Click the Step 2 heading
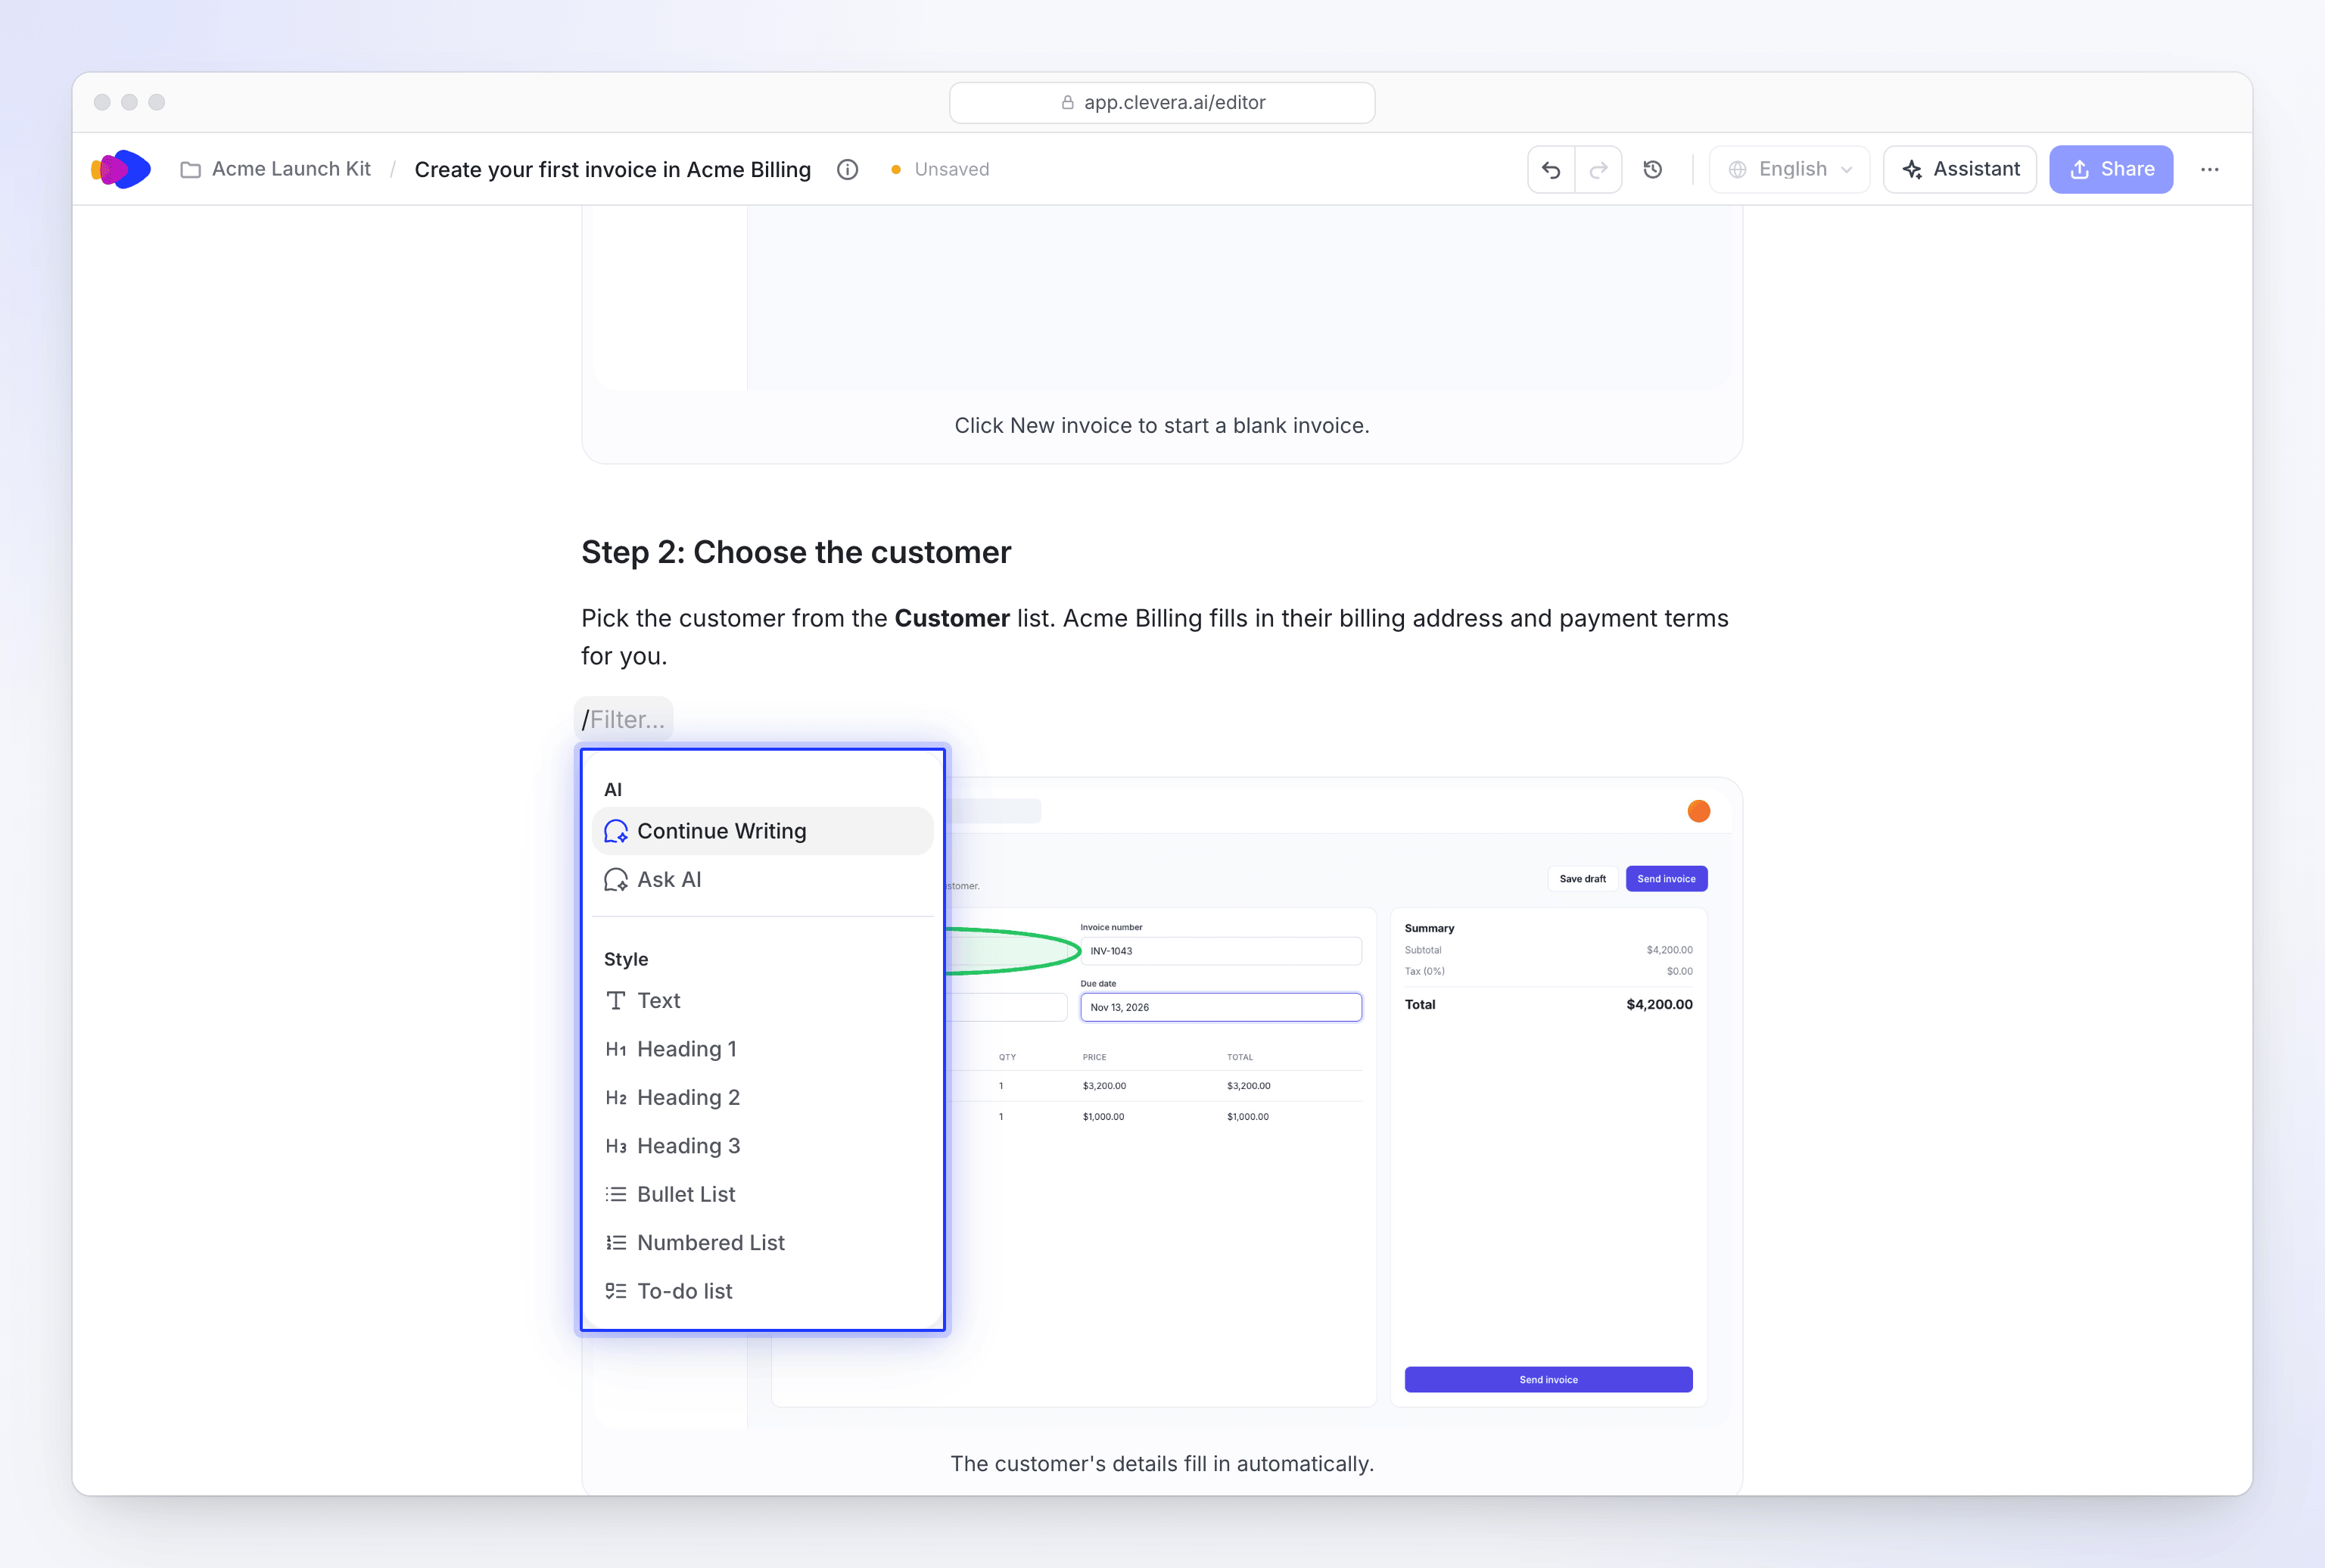2325x1568 pixels. [796, 552]
